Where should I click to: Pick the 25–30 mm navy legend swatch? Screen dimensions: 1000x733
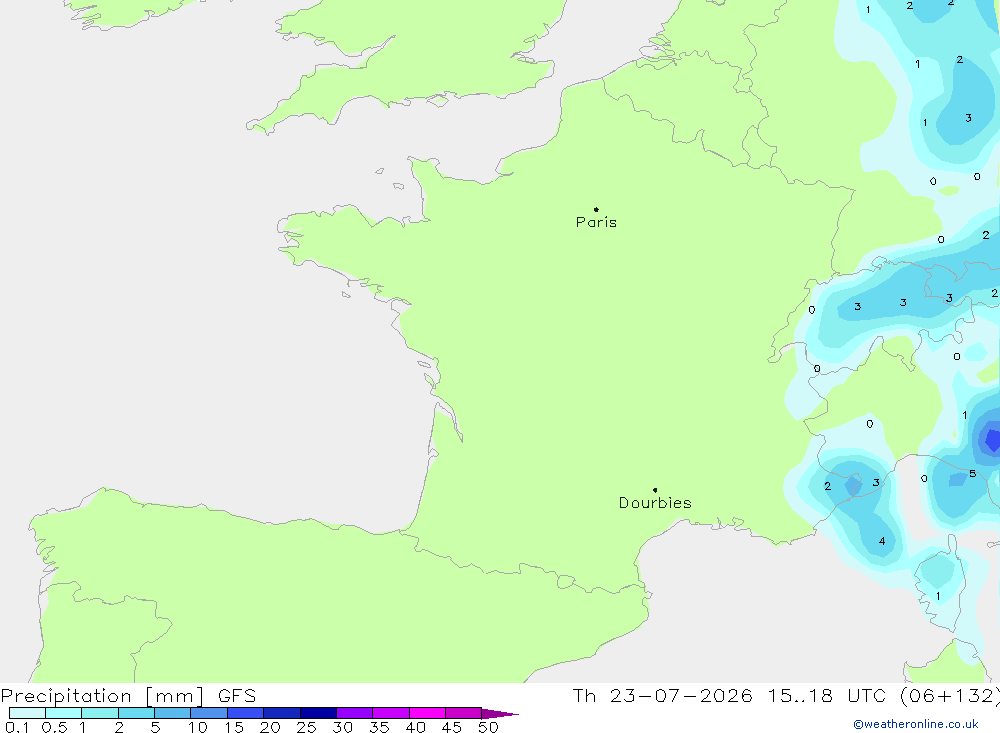click(318, 713)
